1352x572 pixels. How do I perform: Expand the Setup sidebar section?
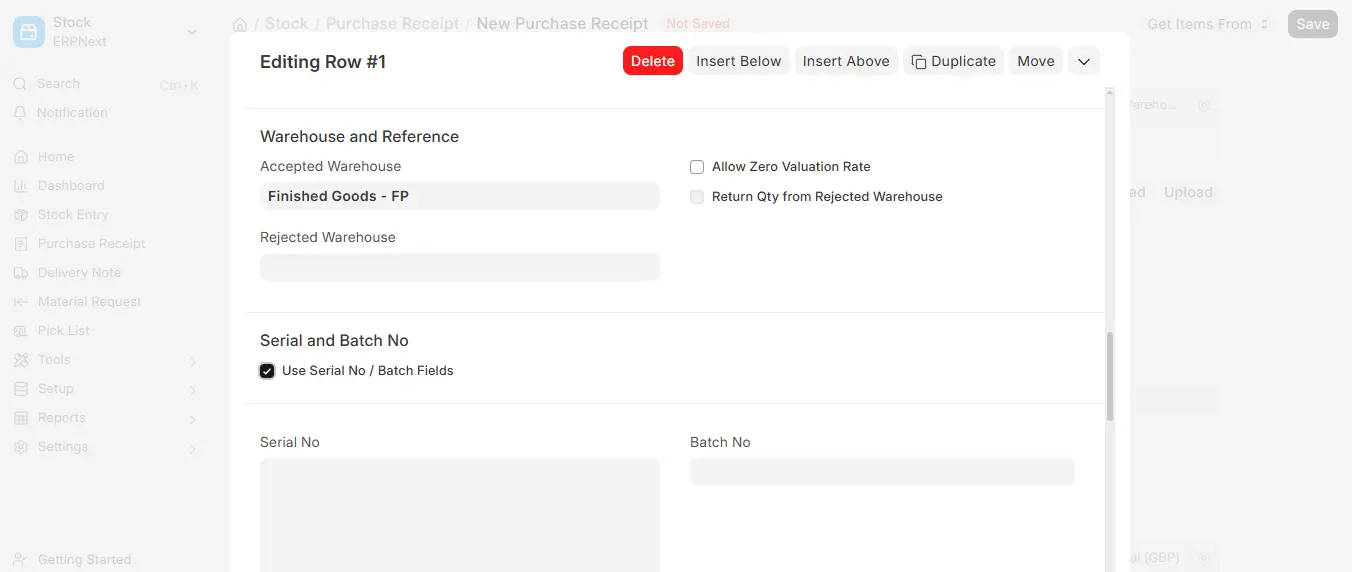click(x=193, y=390)
